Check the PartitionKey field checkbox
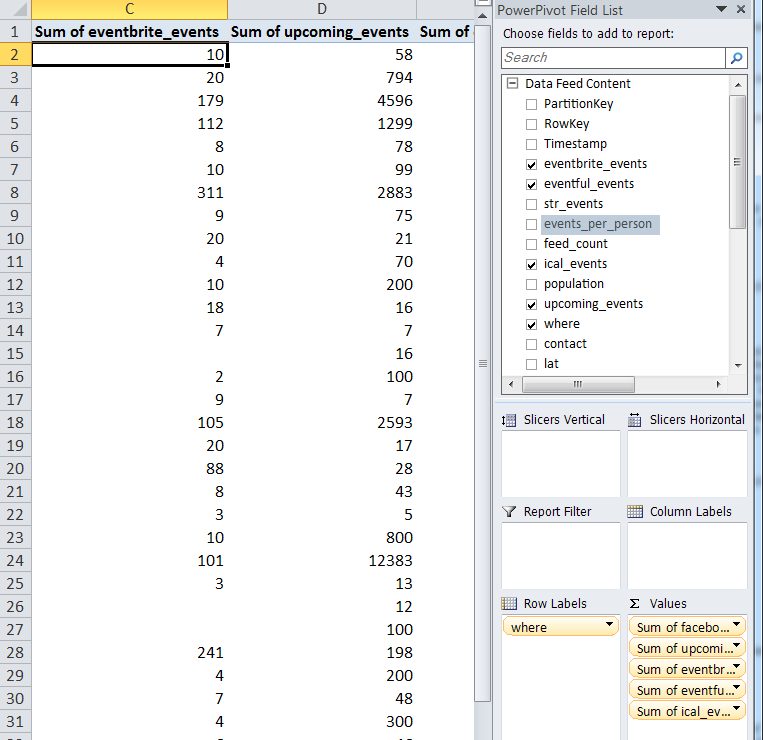763x740 pixels. tap(531, 104)
